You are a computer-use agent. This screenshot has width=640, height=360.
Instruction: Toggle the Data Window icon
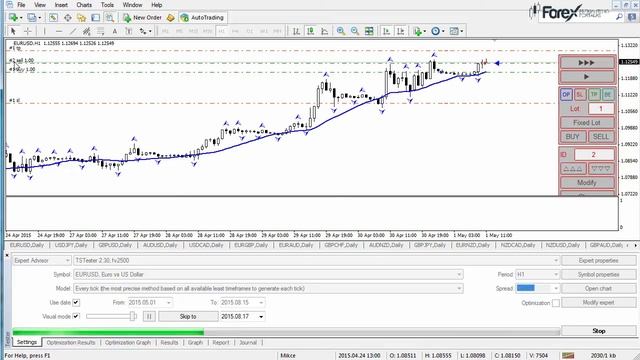(67, 18)
